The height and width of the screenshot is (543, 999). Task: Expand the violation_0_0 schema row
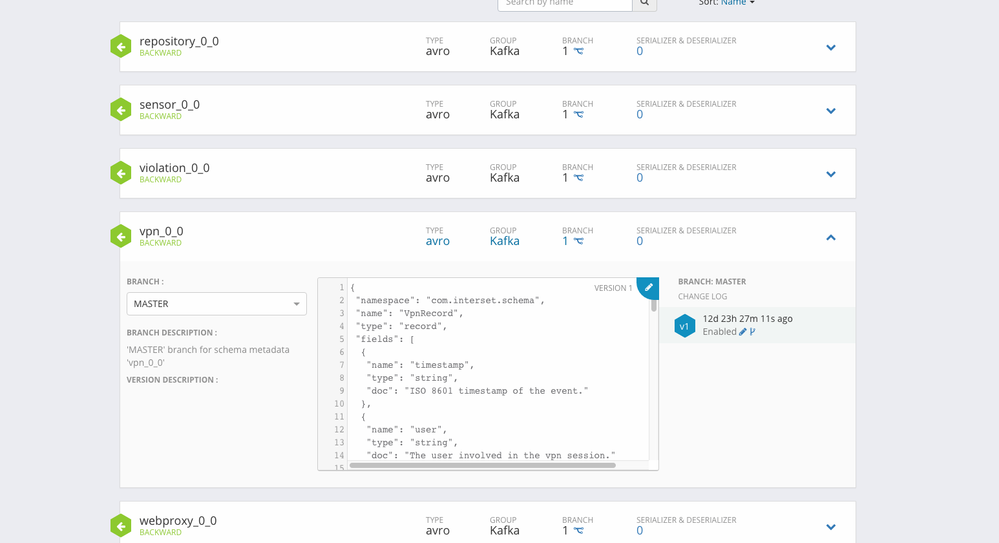pos(830,174)
